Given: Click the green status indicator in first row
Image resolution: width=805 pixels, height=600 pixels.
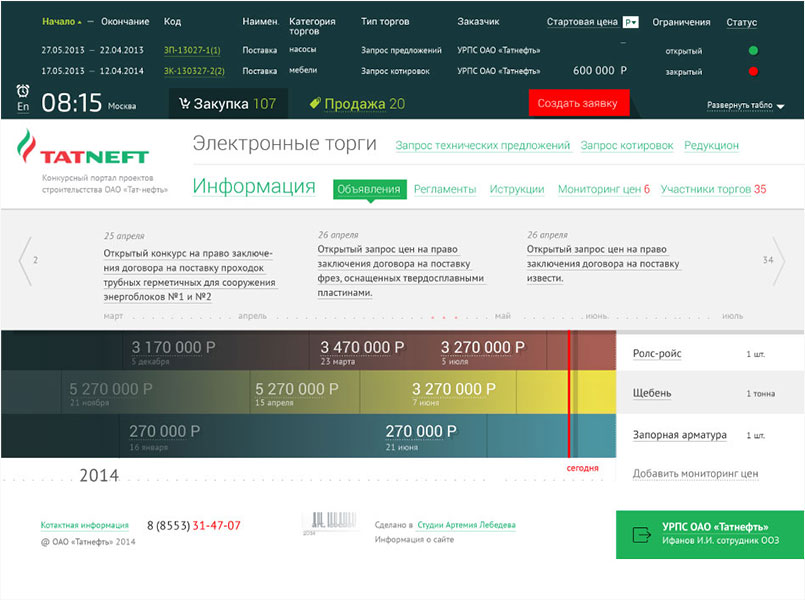Looking at the screenshot, I should coord(753,50).
